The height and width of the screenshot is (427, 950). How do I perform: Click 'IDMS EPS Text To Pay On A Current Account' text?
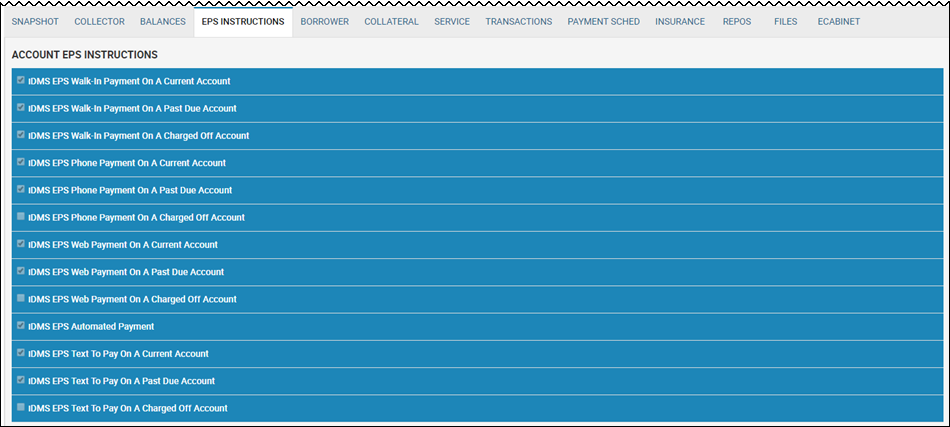coord(118,354)
